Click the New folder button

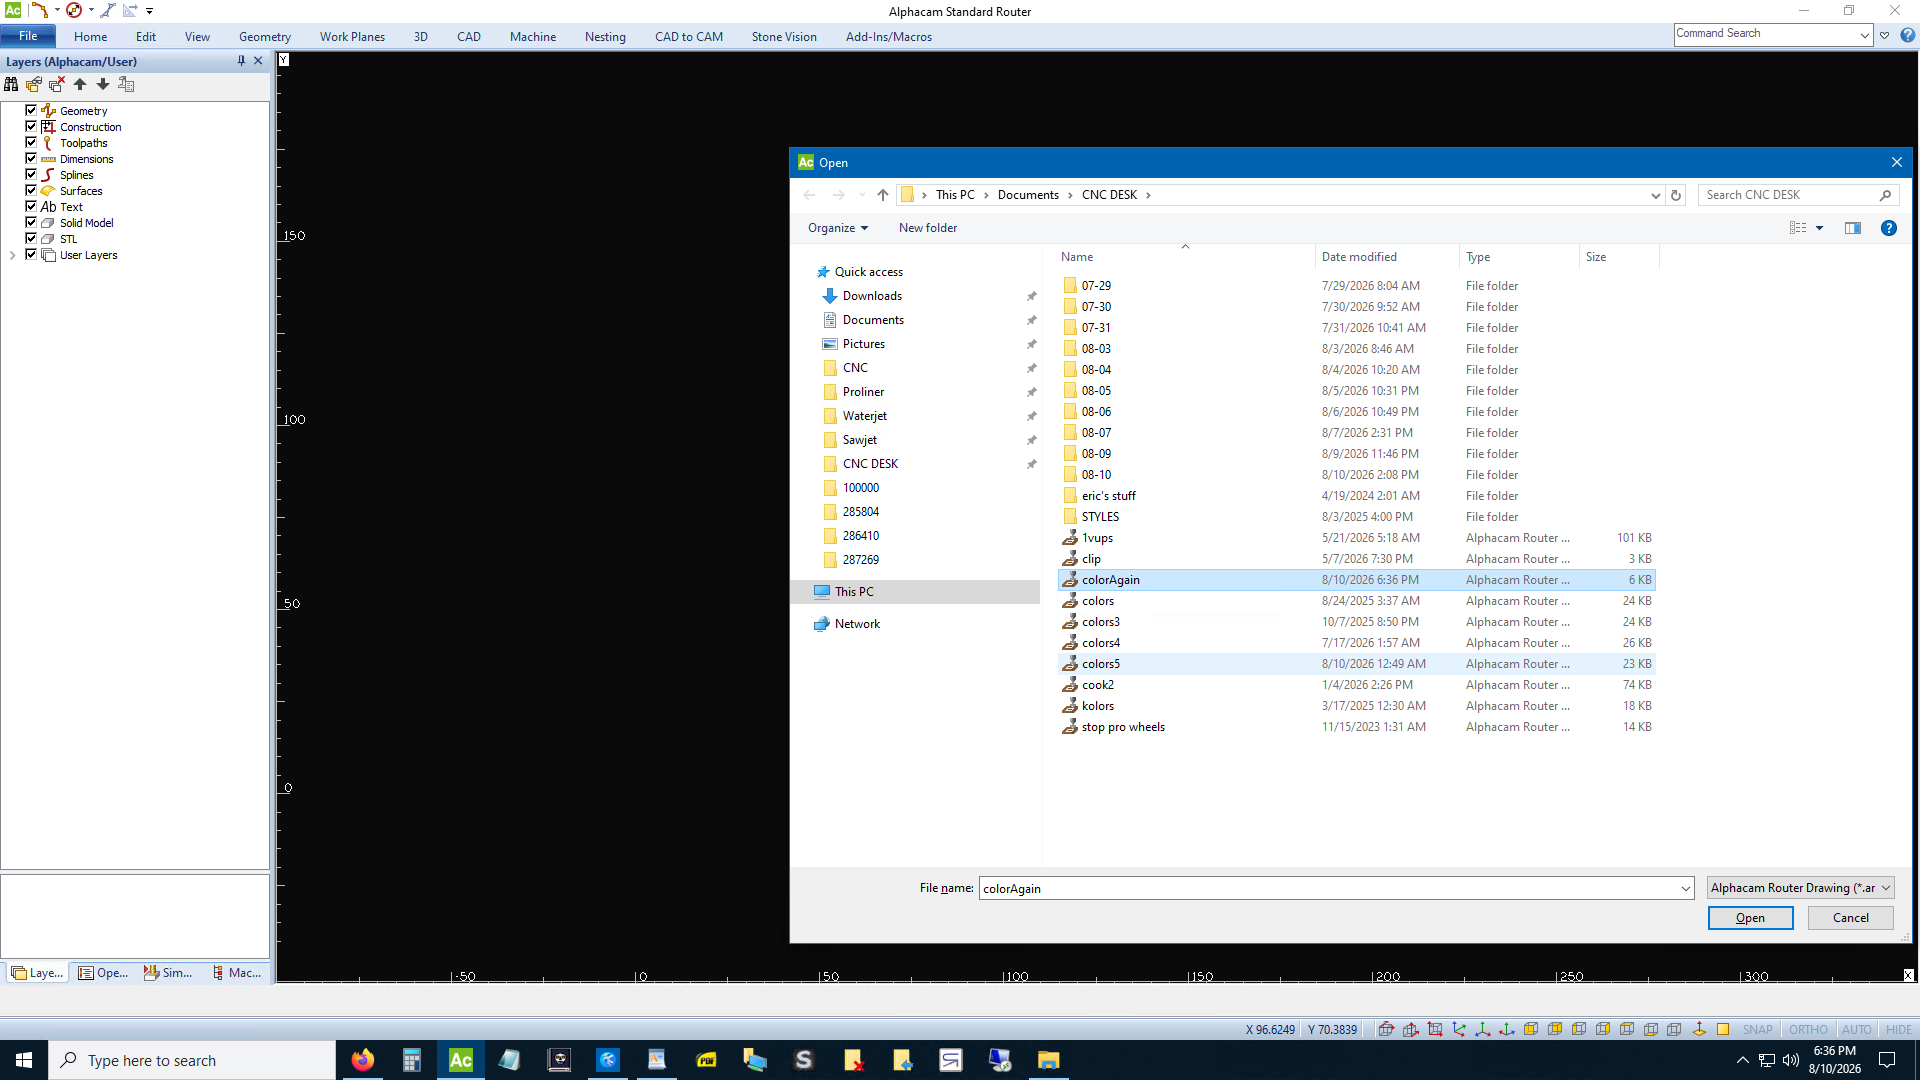[x=927, y=228]
